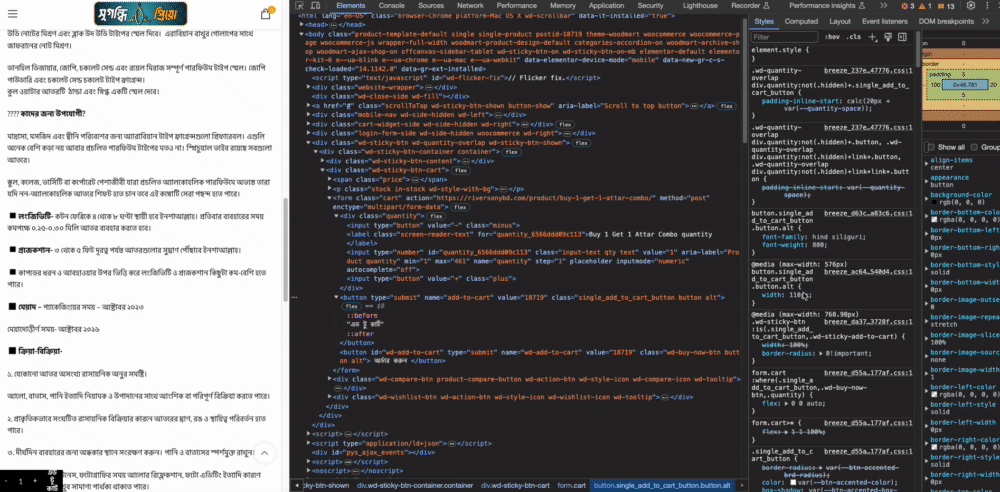Toggle the device toolbar icon in DevTools
Image resolution: width=1000 pixels, height=492 pixels.
(315, 6)
